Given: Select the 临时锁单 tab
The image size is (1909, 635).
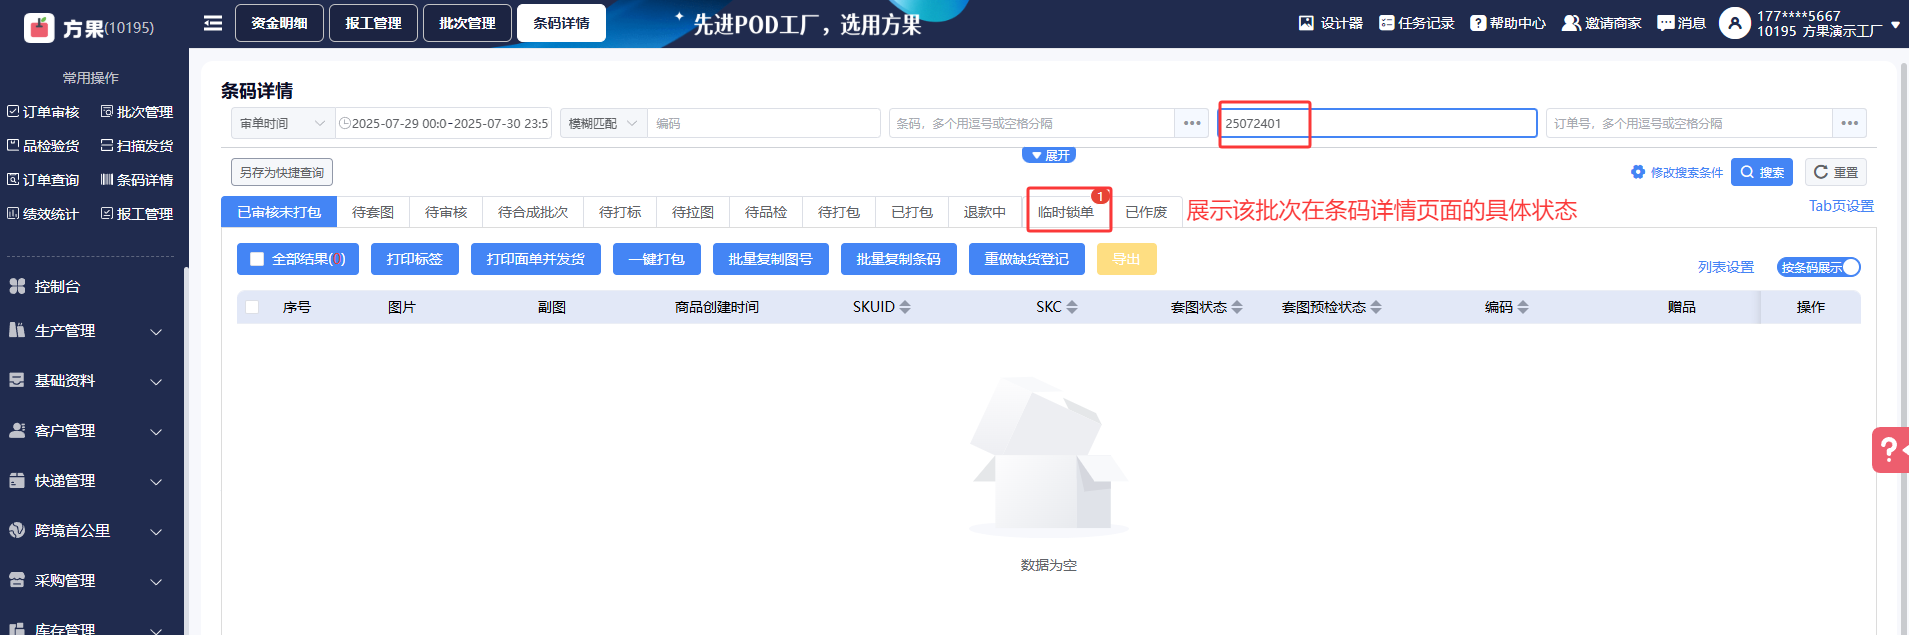Looking at the screenshot, I should (1066, 212).
